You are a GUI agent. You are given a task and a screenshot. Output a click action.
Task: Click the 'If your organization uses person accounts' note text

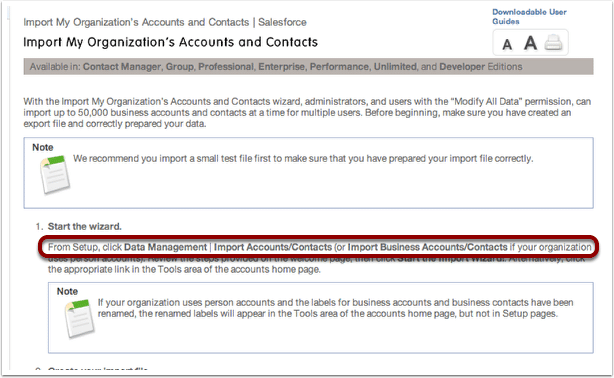(335, 308)
